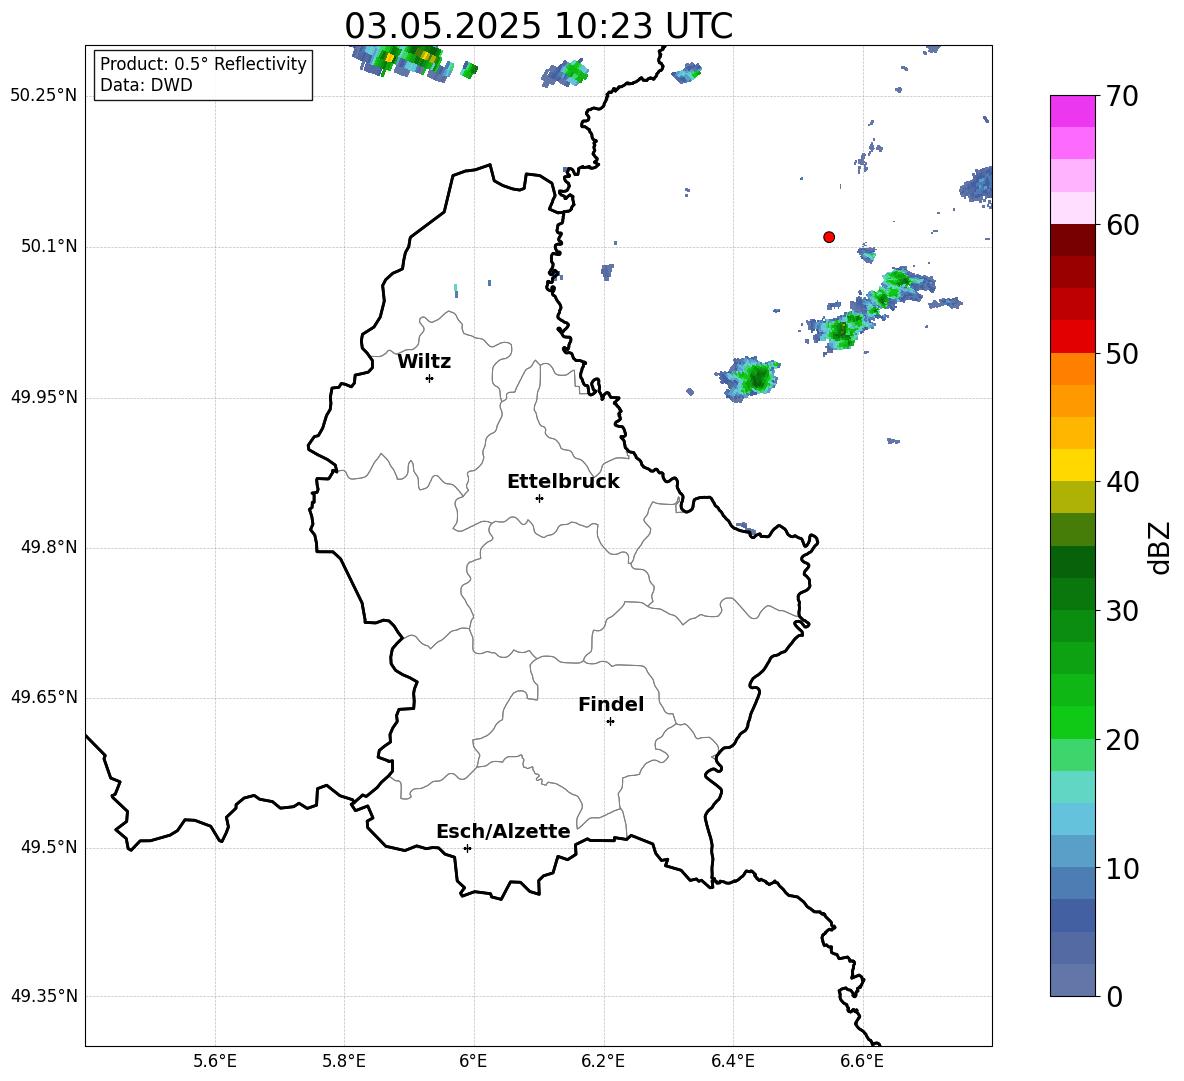Click the 50.25°N latitude label
Image resolution: width=1184 pixels, height=1081 pixels.
44,96
